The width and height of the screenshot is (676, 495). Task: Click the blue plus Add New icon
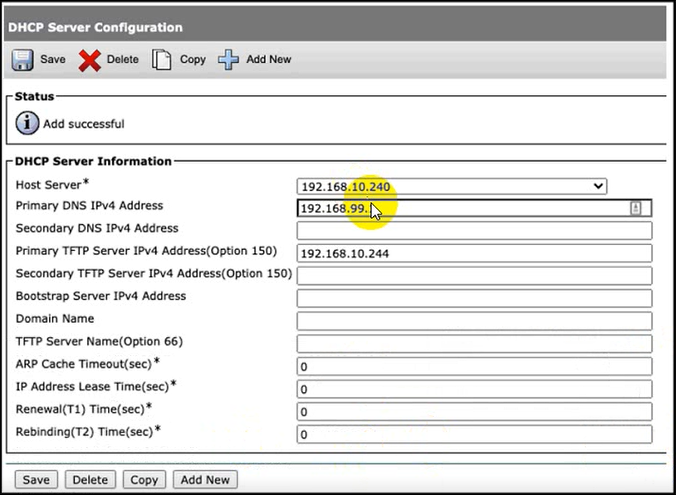(229, 60)
